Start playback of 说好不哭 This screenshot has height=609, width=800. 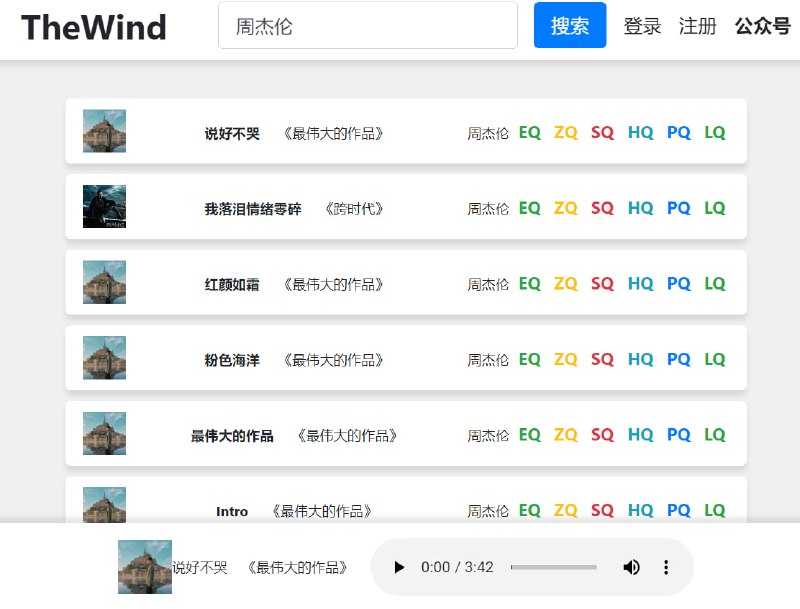399,567
